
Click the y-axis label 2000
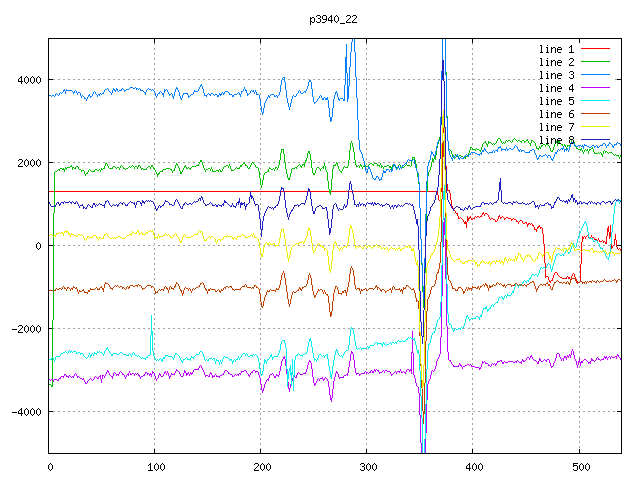(29, 163)
